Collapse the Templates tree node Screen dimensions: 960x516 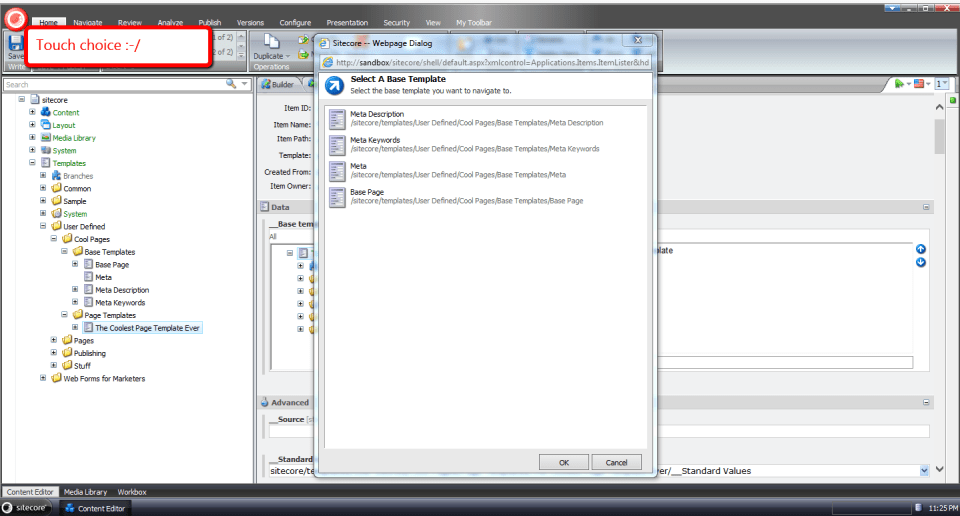pyautogui.click(x=32, y=163)
